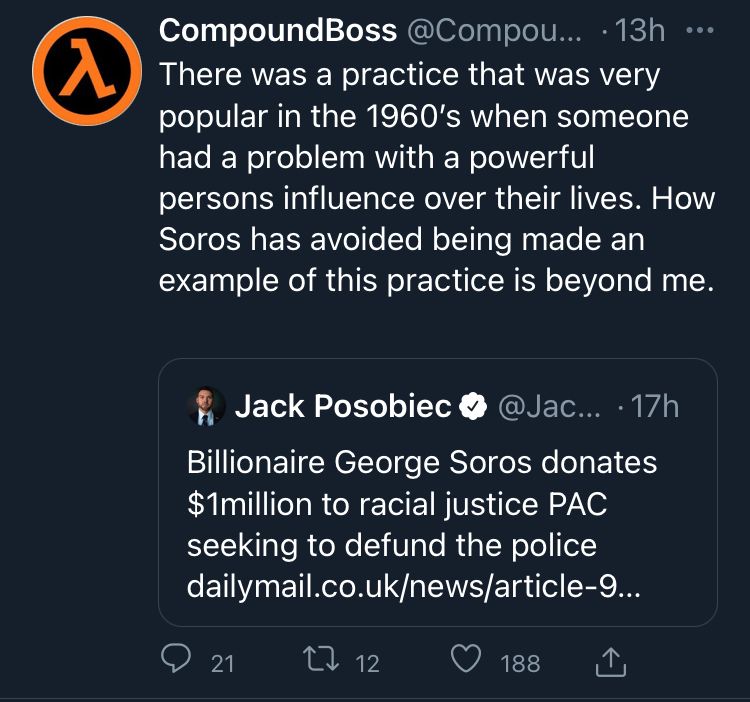Viewport: 750px width, 702px height.
Task: Click the retweet count of 12
Action: pos(369,662)
